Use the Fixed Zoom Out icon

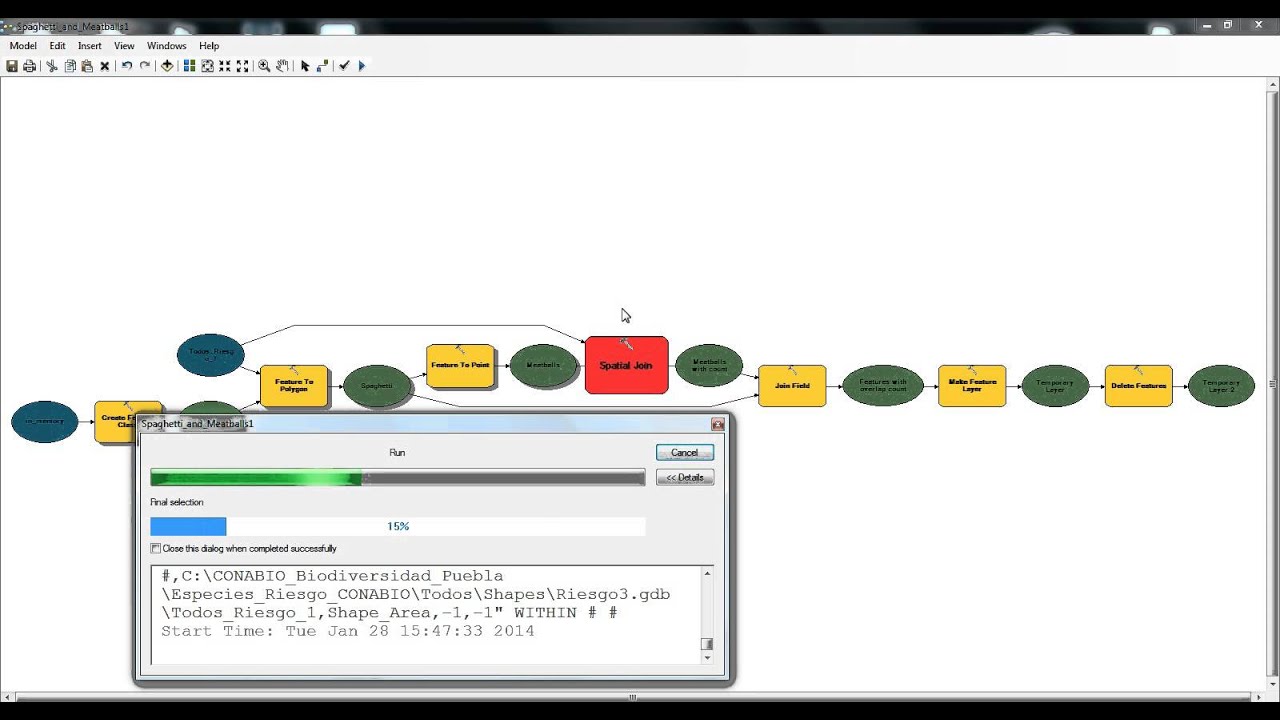pyautogui.click(x=242, y=66)
